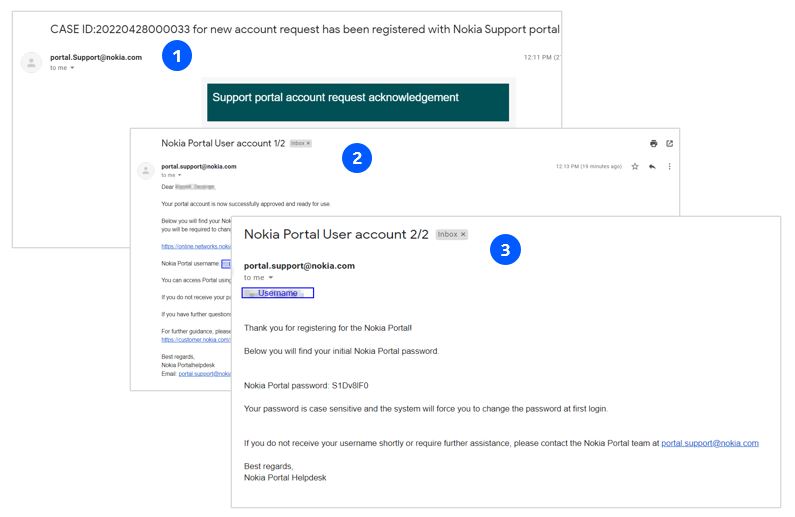Open the three-dot more menu in email 1/2

pyautogui.click(x=669, y=166)
